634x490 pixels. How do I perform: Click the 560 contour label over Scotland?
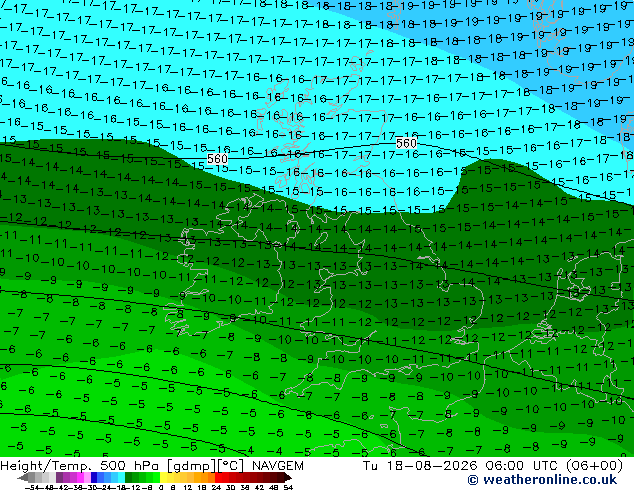point(406,143)
